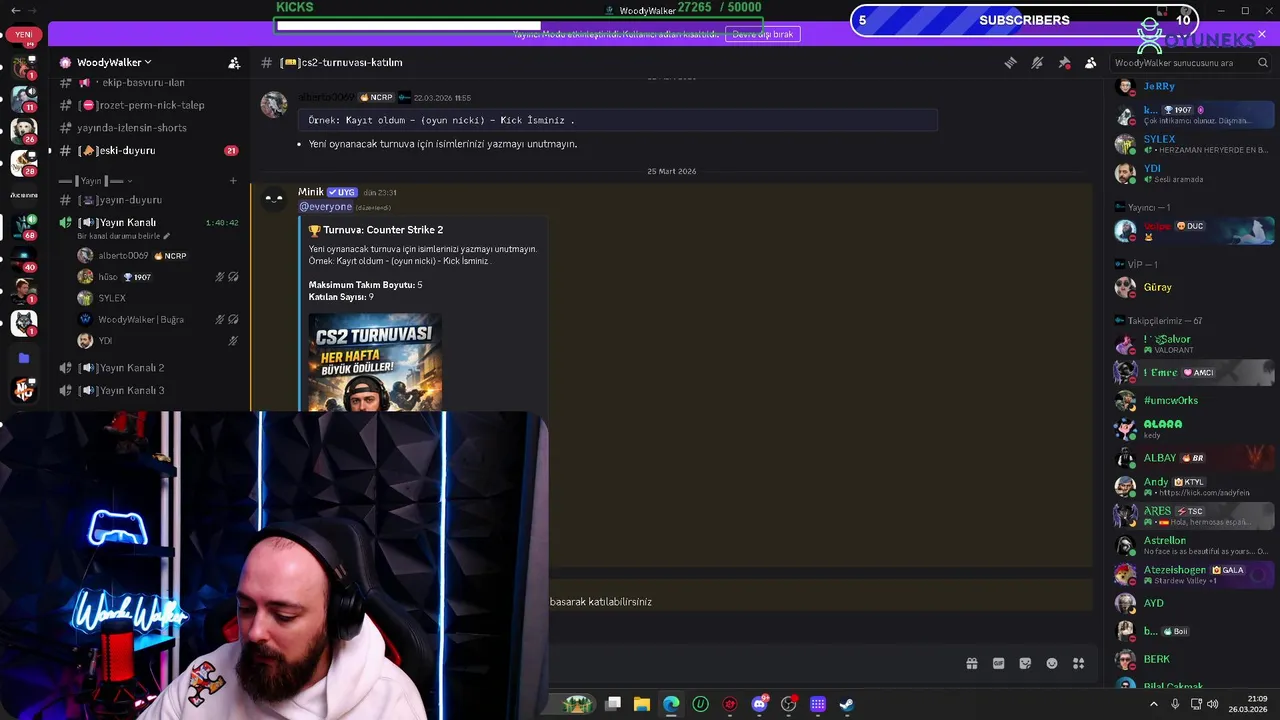The height and width of the screenshot is (720, 1280).
Task: Open the emoji picker icon
Action: pyautogui.click(x=1052, y=663)
